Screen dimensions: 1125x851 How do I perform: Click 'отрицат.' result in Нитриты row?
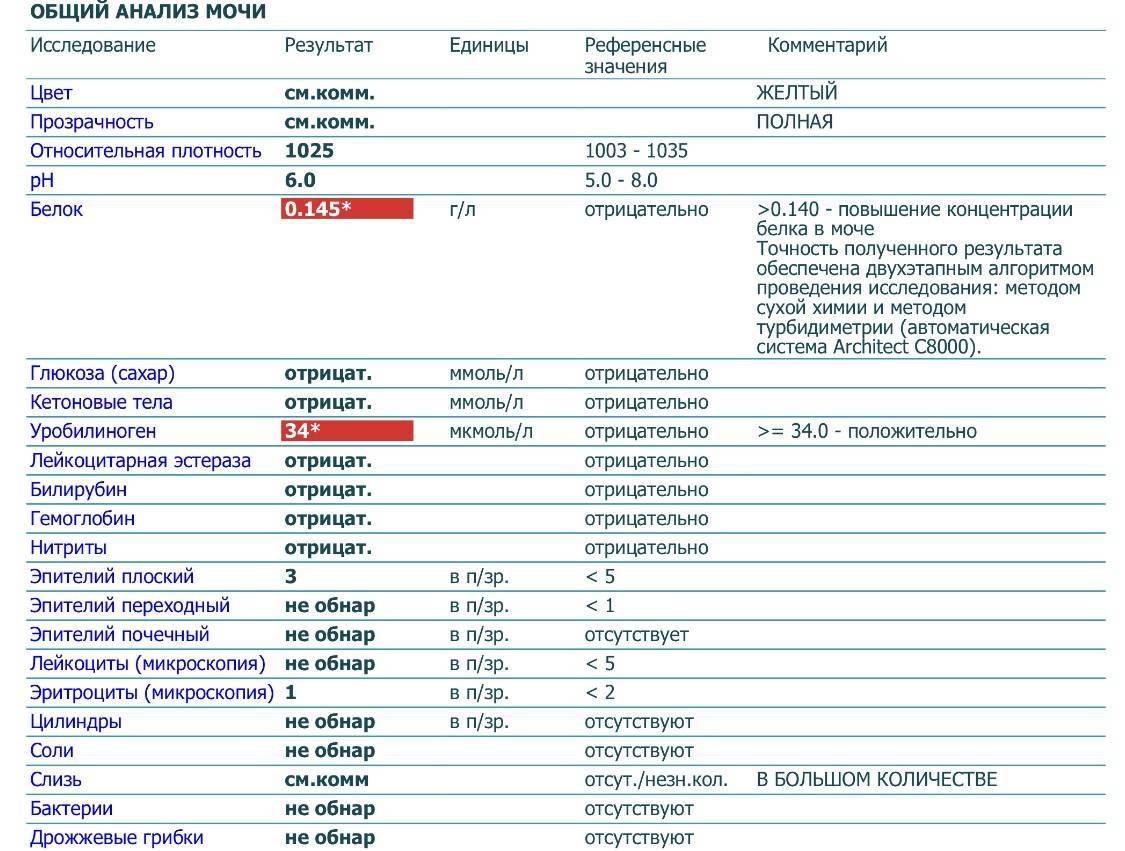328,548
